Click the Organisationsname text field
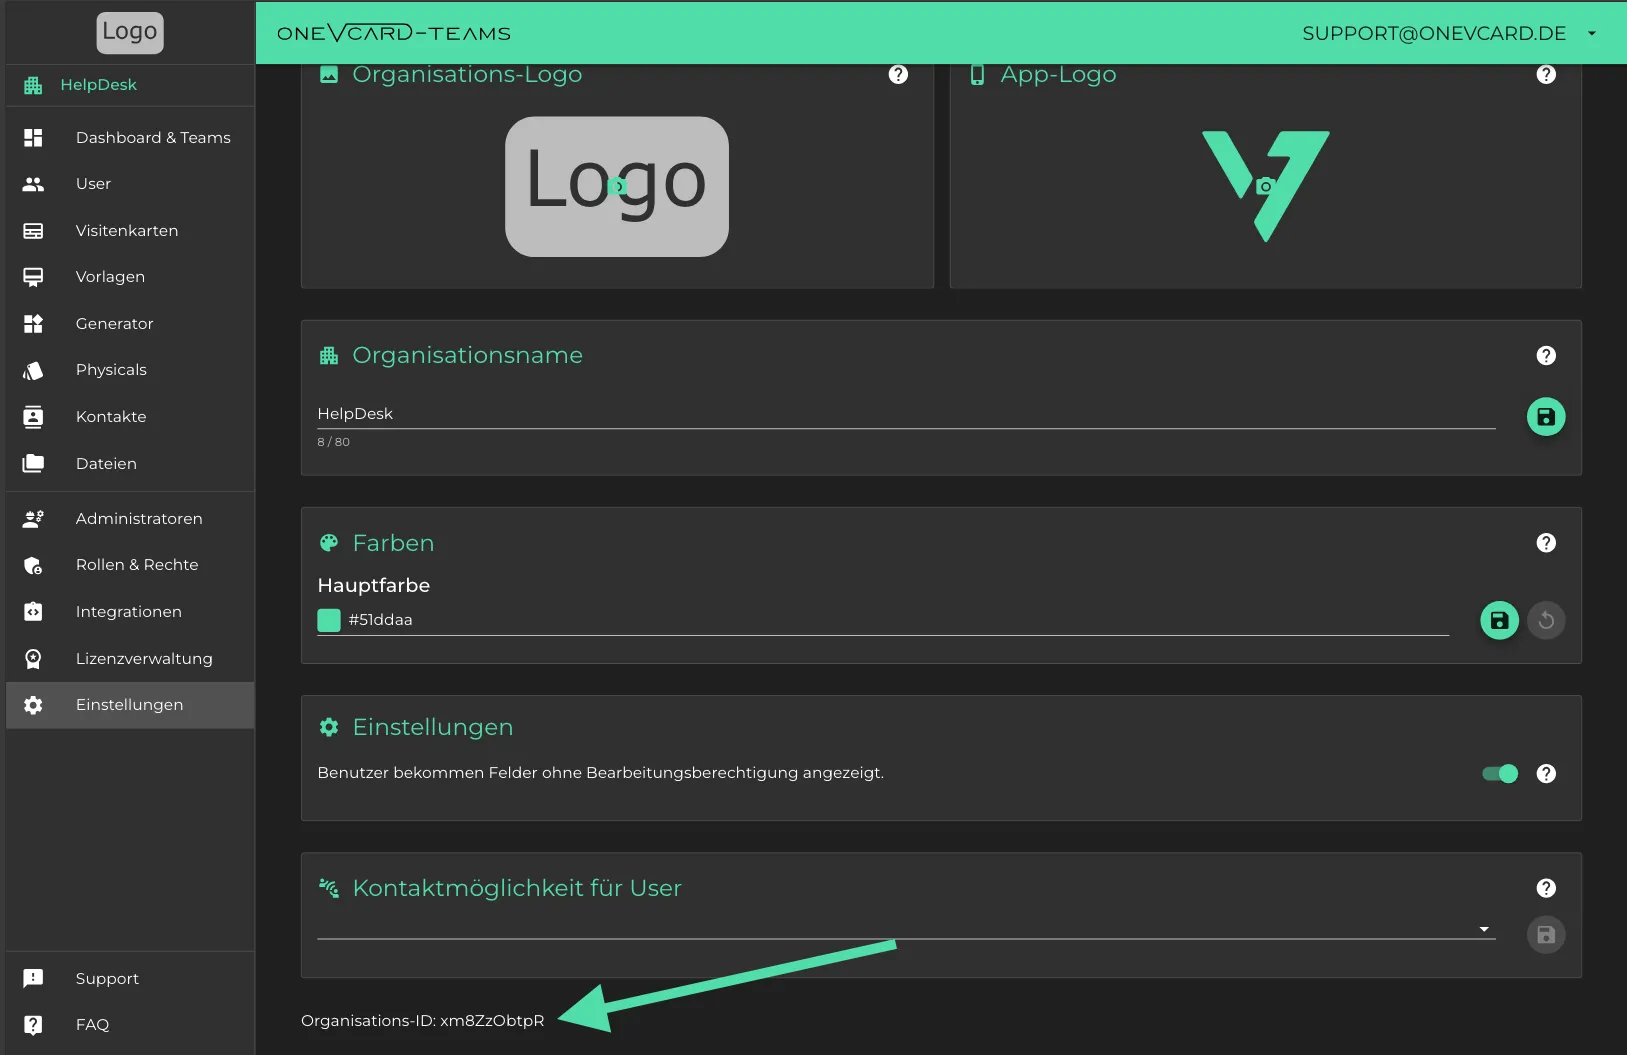Viewport: 1627px width, 1055px height. point(906,414)
